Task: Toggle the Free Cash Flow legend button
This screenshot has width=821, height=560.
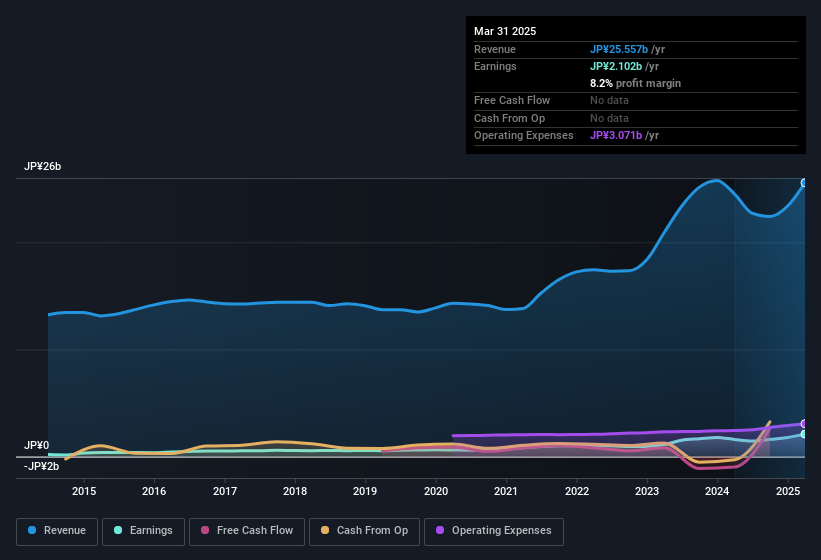Action: click(x=247, y=531)
